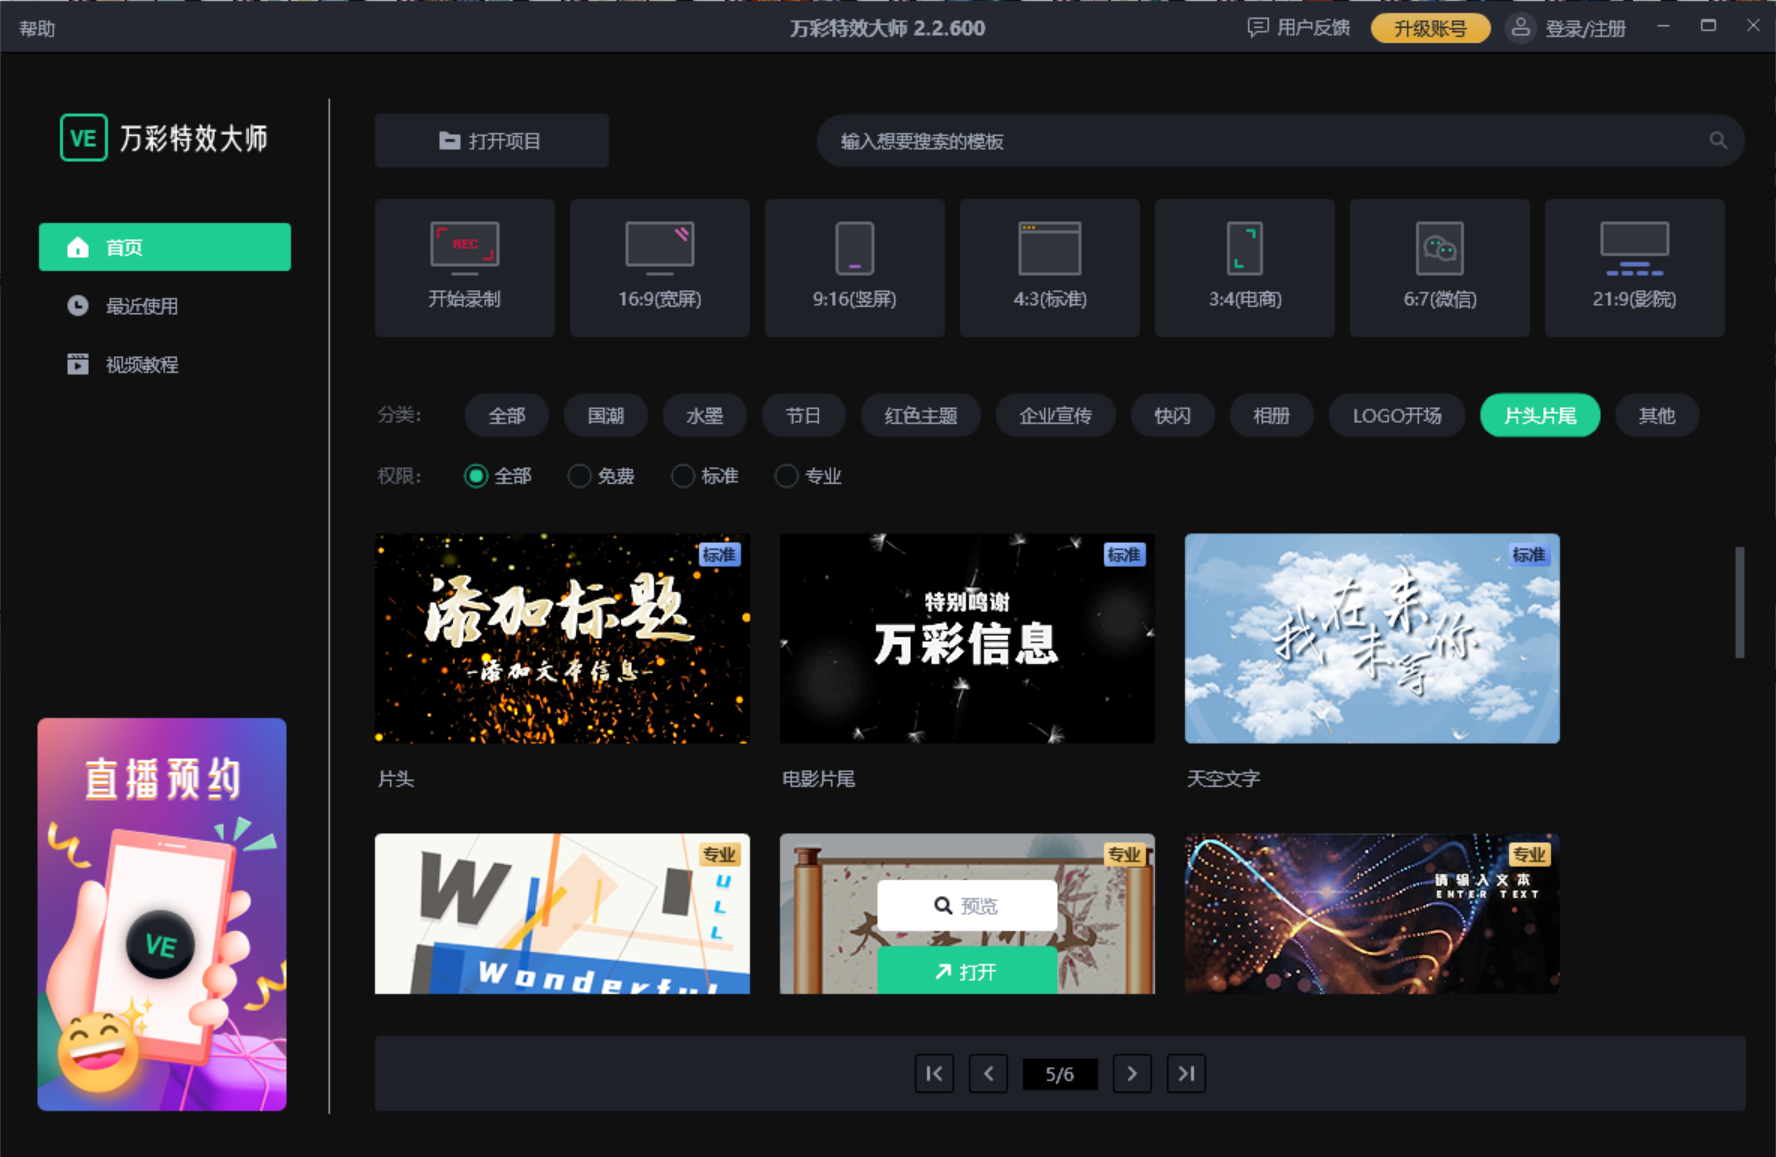Start screen recording with 开始录制
The width and height of the screenshot is (1776, 1157).
pyautogui.click(x=464, y=267)
